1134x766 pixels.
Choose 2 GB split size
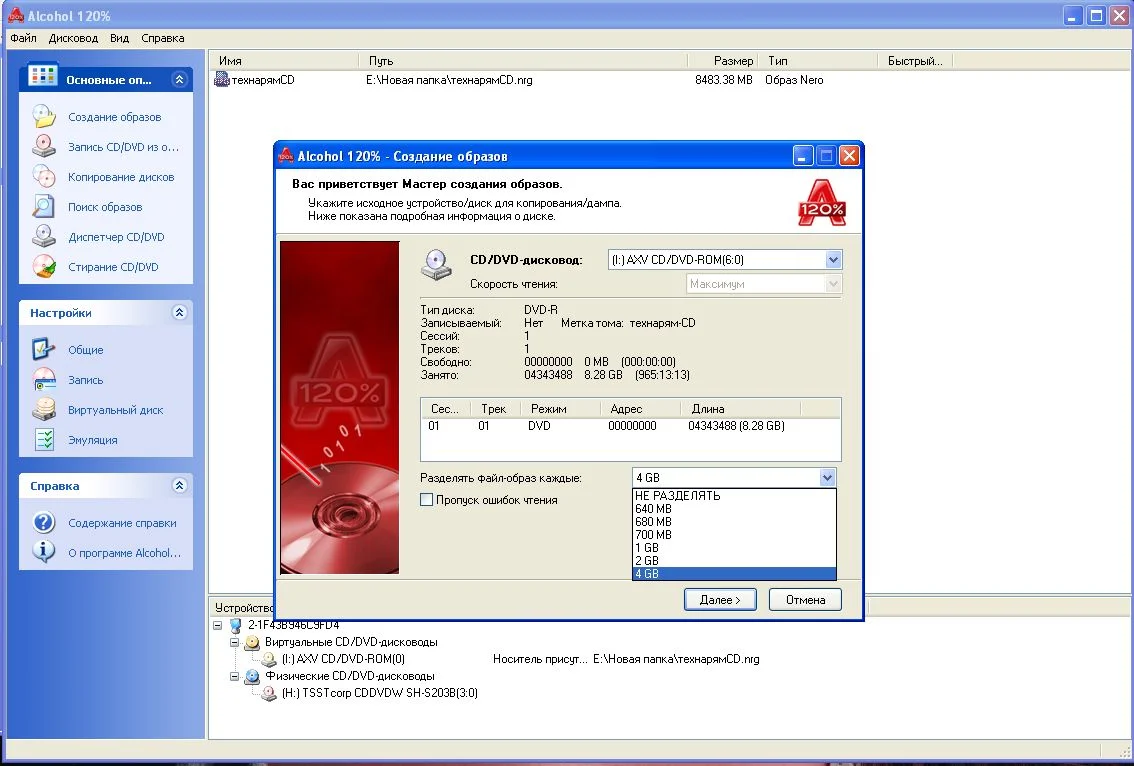tap(734, 561)
